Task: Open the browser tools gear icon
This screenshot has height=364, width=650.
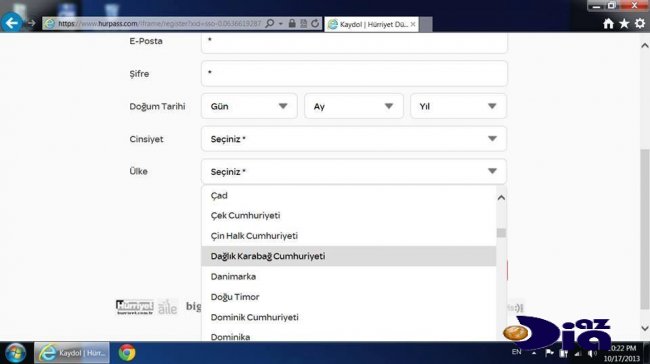Action: [x=640, y=24]
